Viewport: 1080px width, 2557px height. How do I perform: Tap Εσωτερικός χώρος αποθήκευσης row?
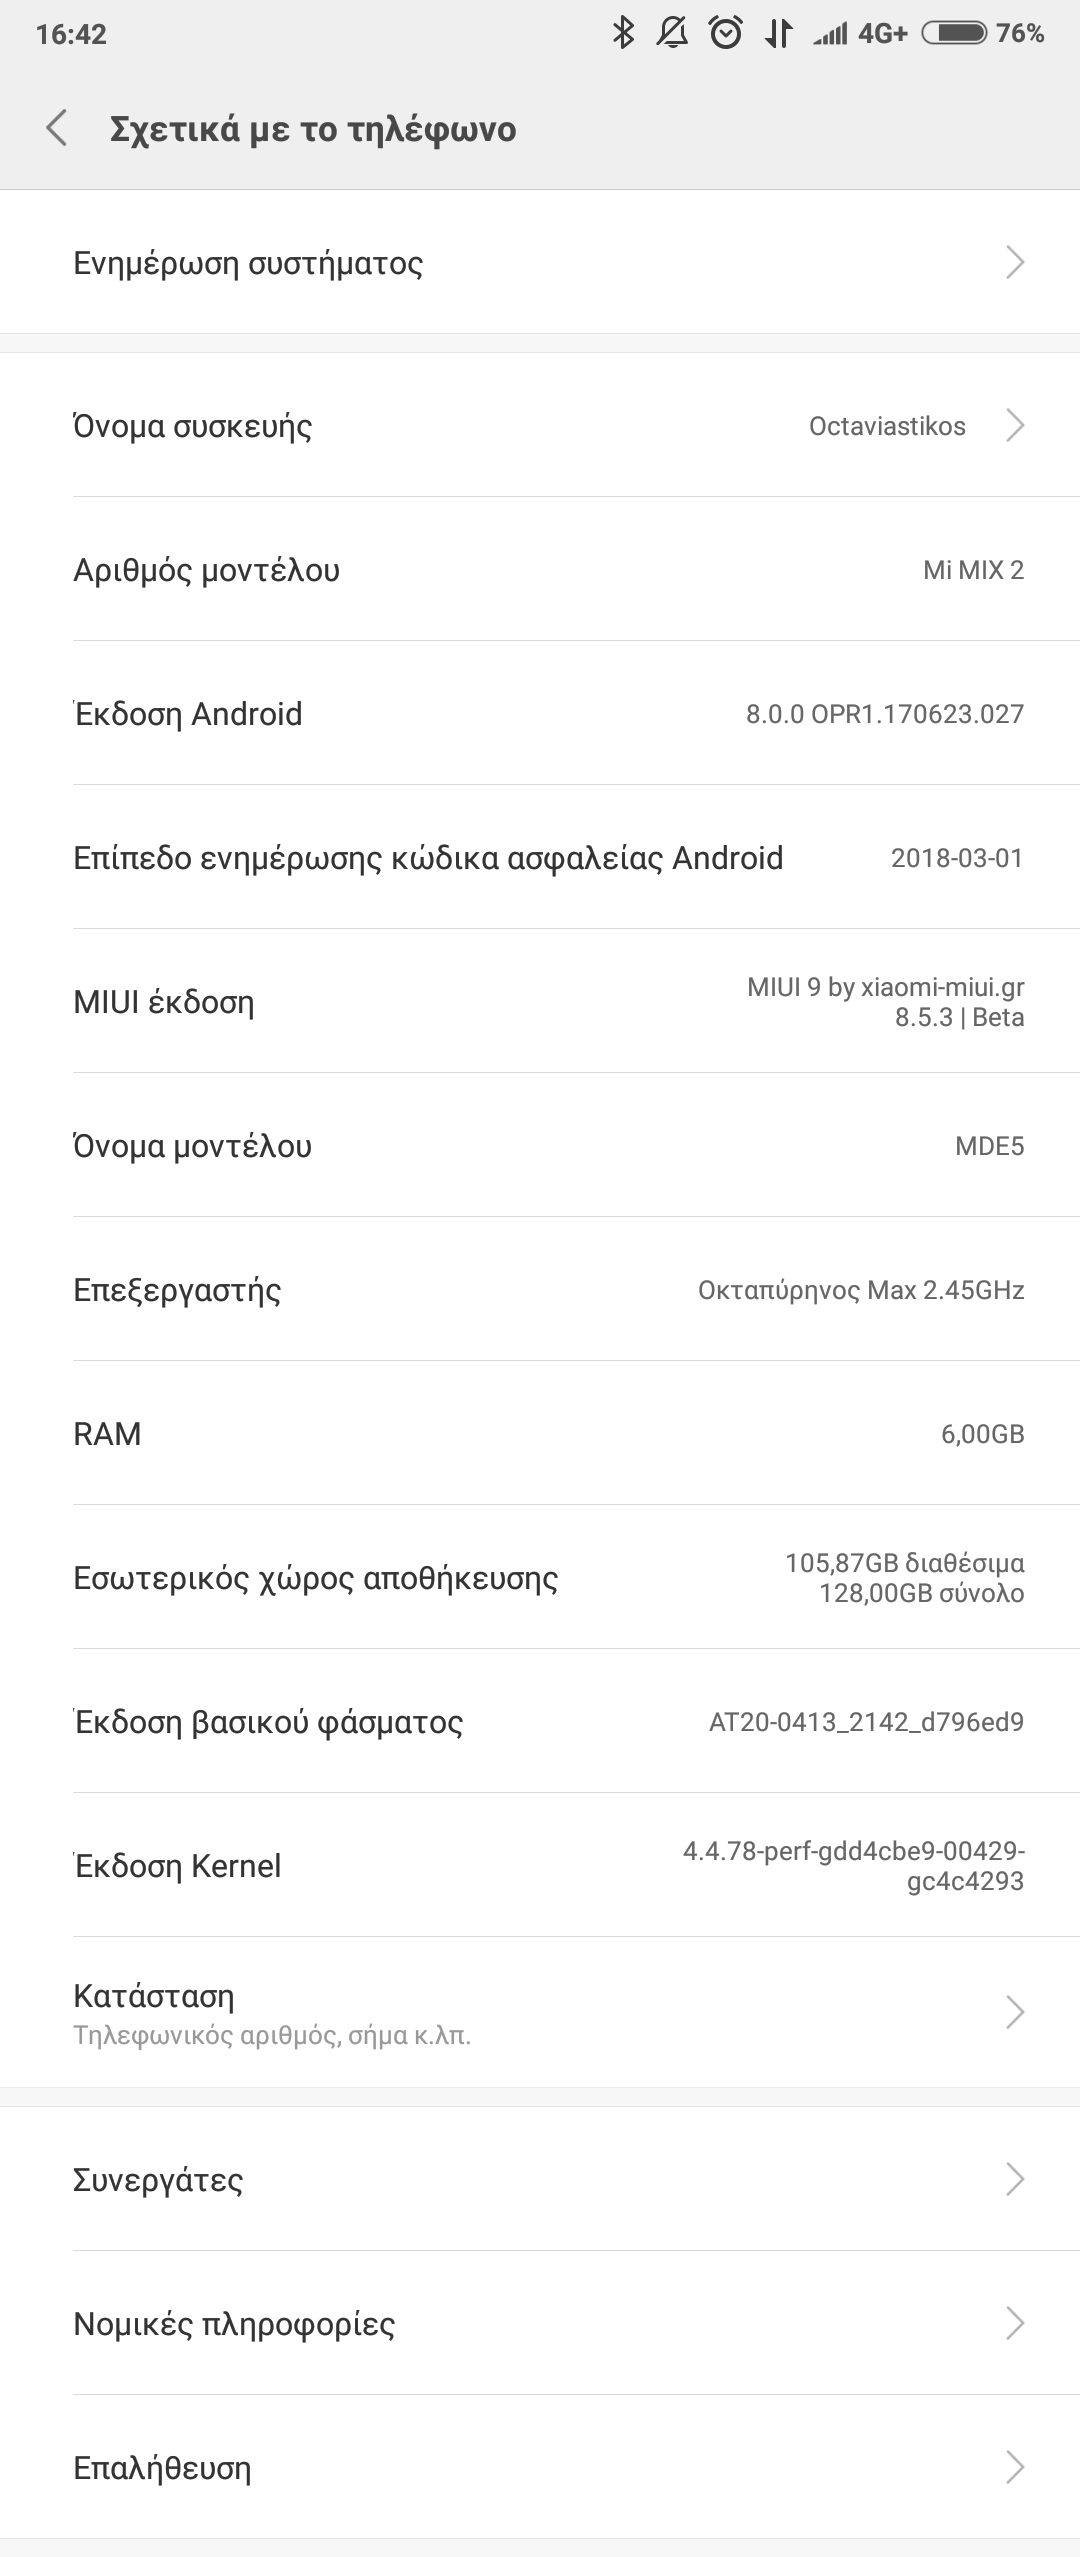[540, 1578]
